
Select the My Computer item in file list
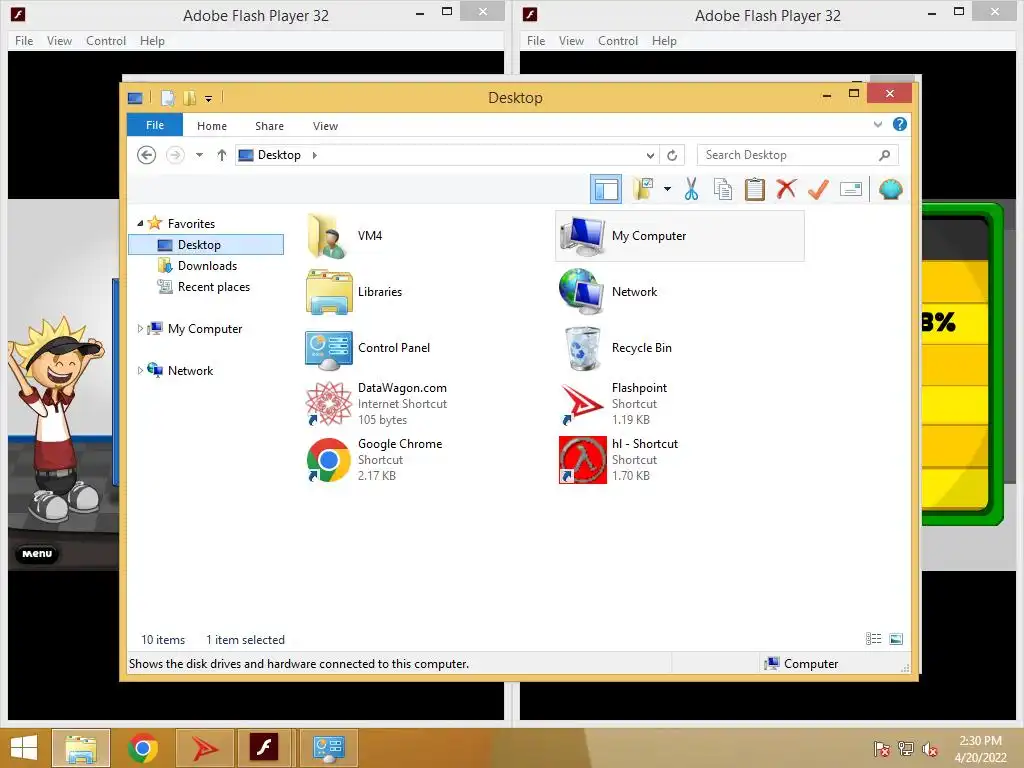(x=679, y=236)
